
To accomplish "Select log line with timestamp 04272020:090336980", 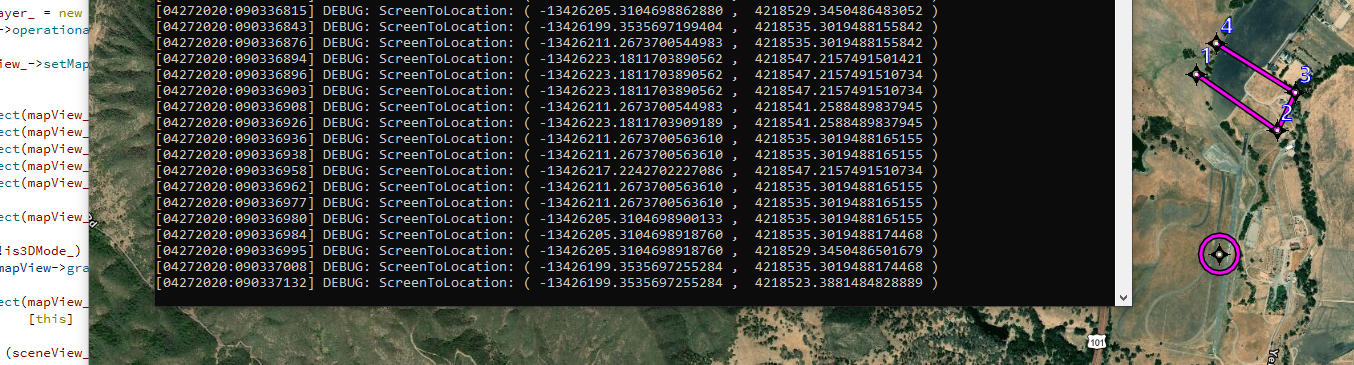I will coord(548,218).
